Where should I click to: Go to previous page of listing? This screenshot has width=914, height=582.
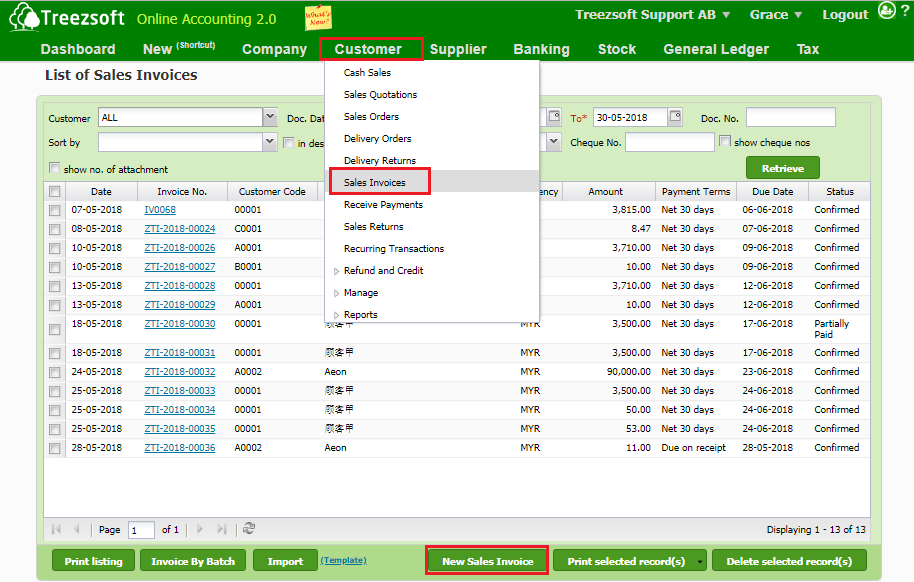pos(76,529)
